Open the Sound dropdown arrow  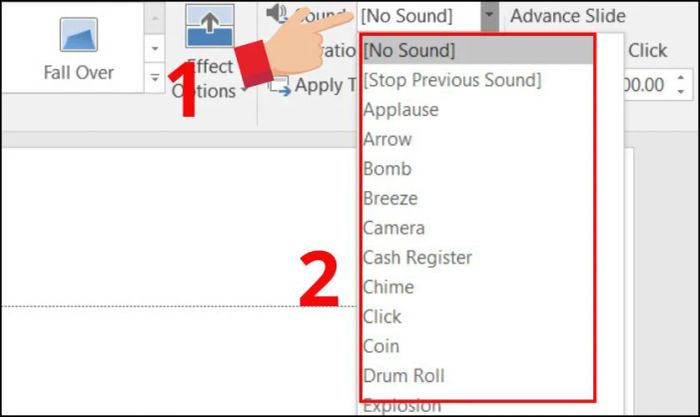pyautogui.click(x=489, y=15)
